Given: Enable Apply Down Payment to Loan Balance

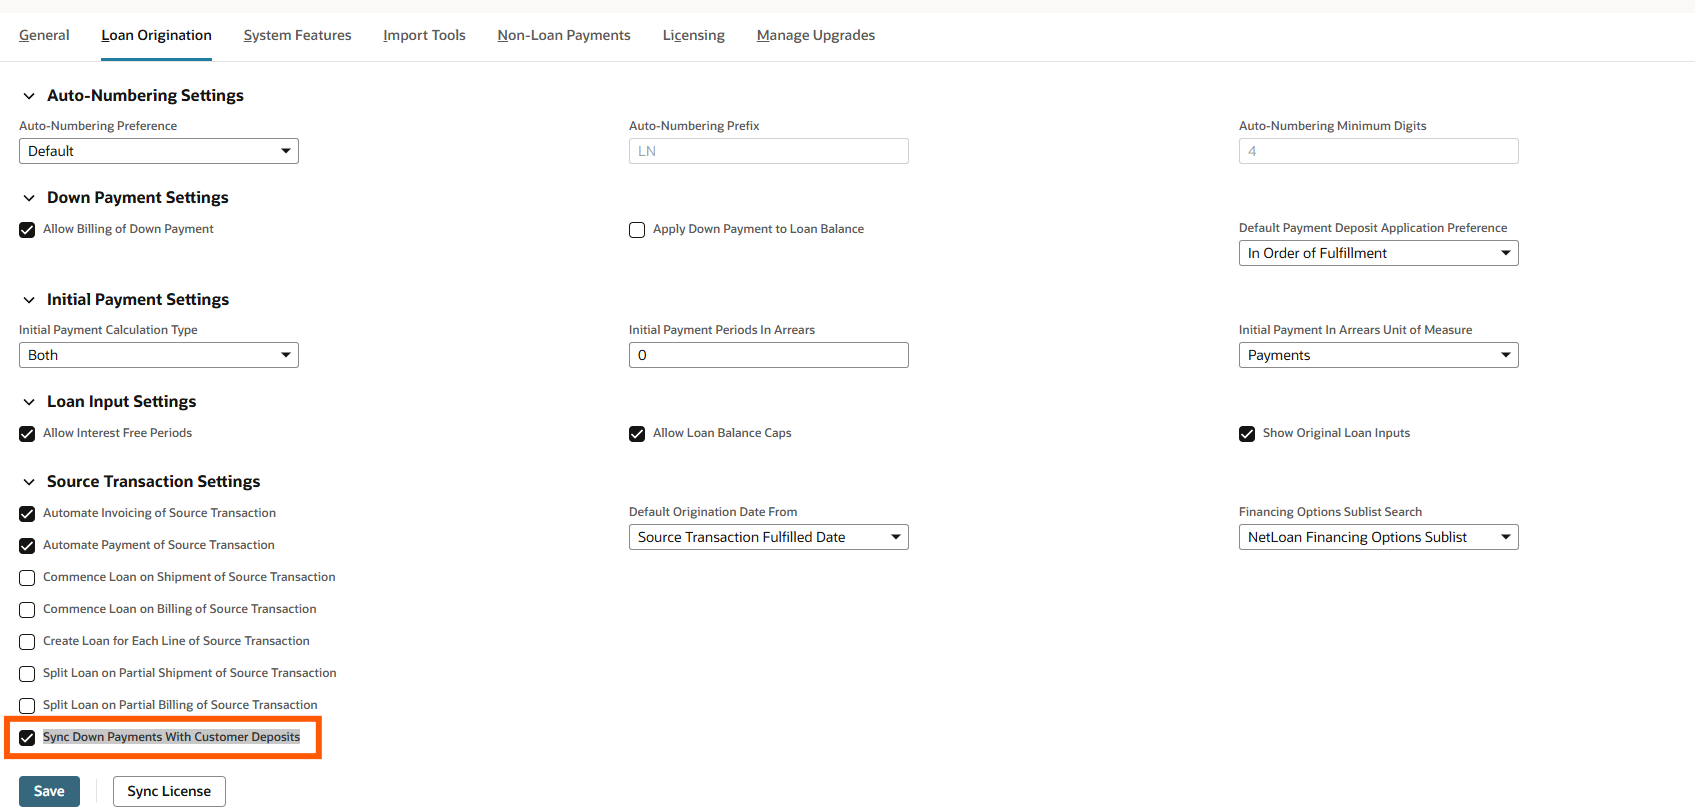Looking at the screenshot, I should pyautogui.click(x=637, y=230).
